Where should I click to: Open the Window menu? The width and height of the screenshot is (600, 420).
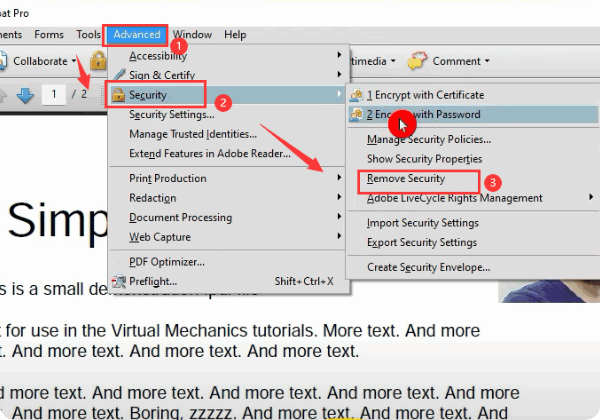pos(190,34)
